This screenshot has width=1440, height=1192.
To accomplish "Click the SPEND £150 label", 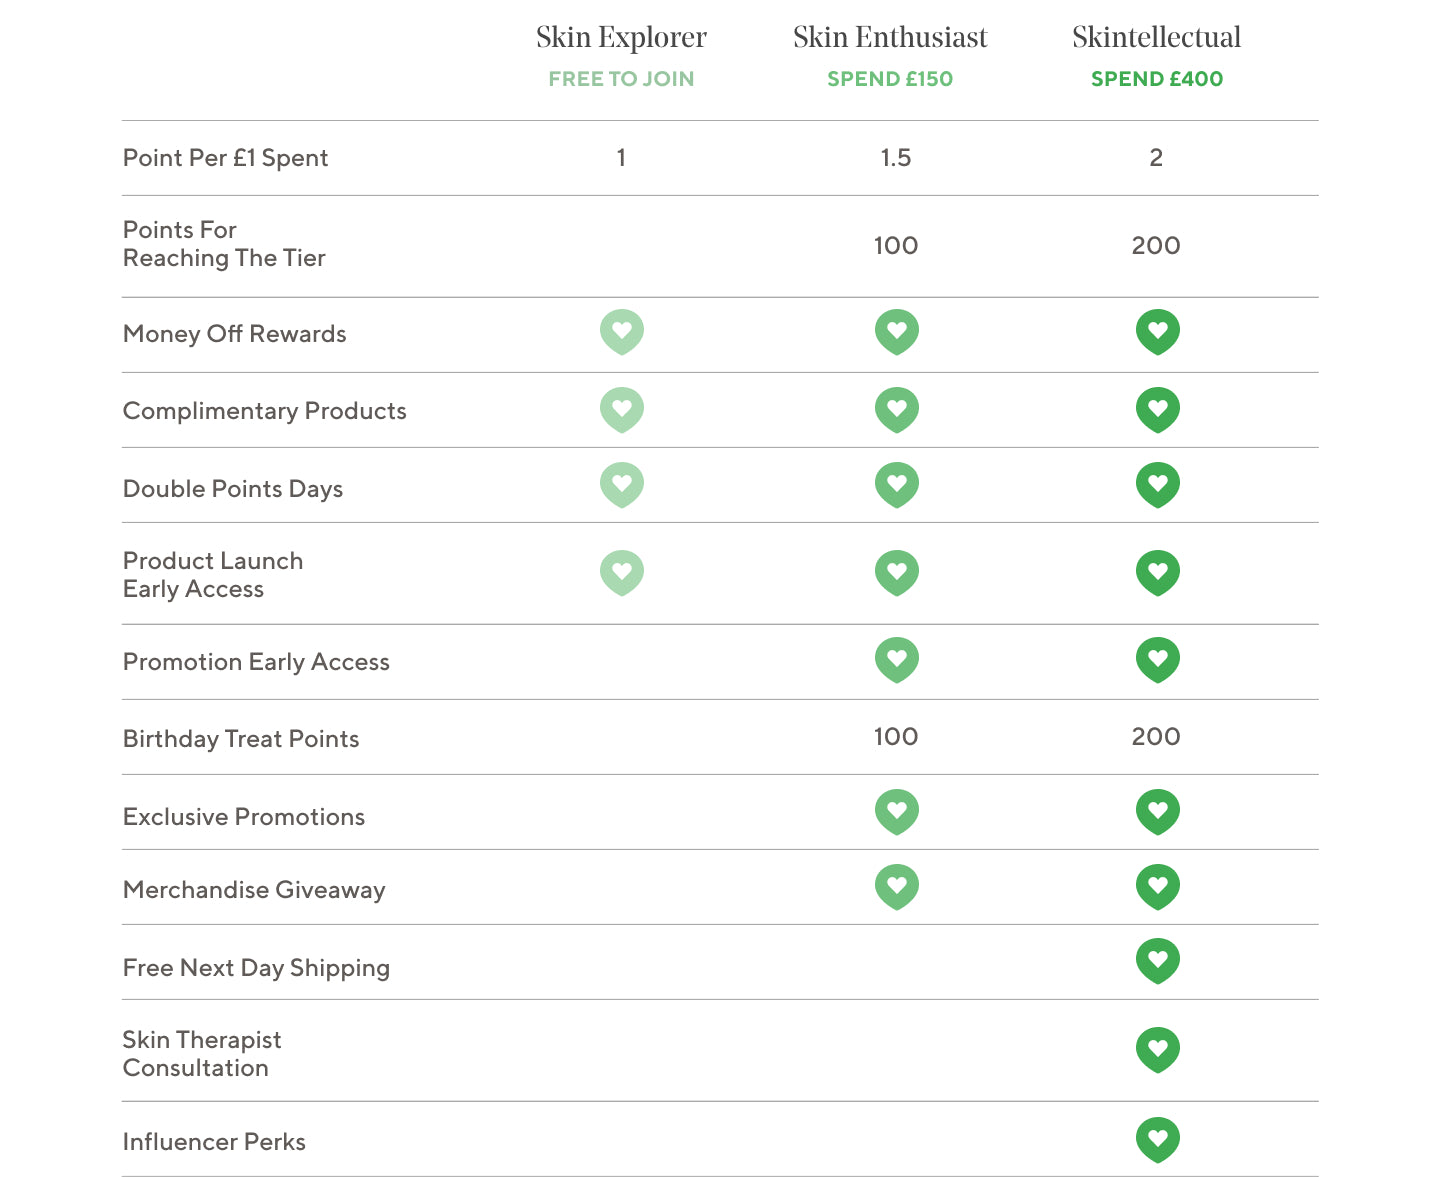I will [890, 79].
